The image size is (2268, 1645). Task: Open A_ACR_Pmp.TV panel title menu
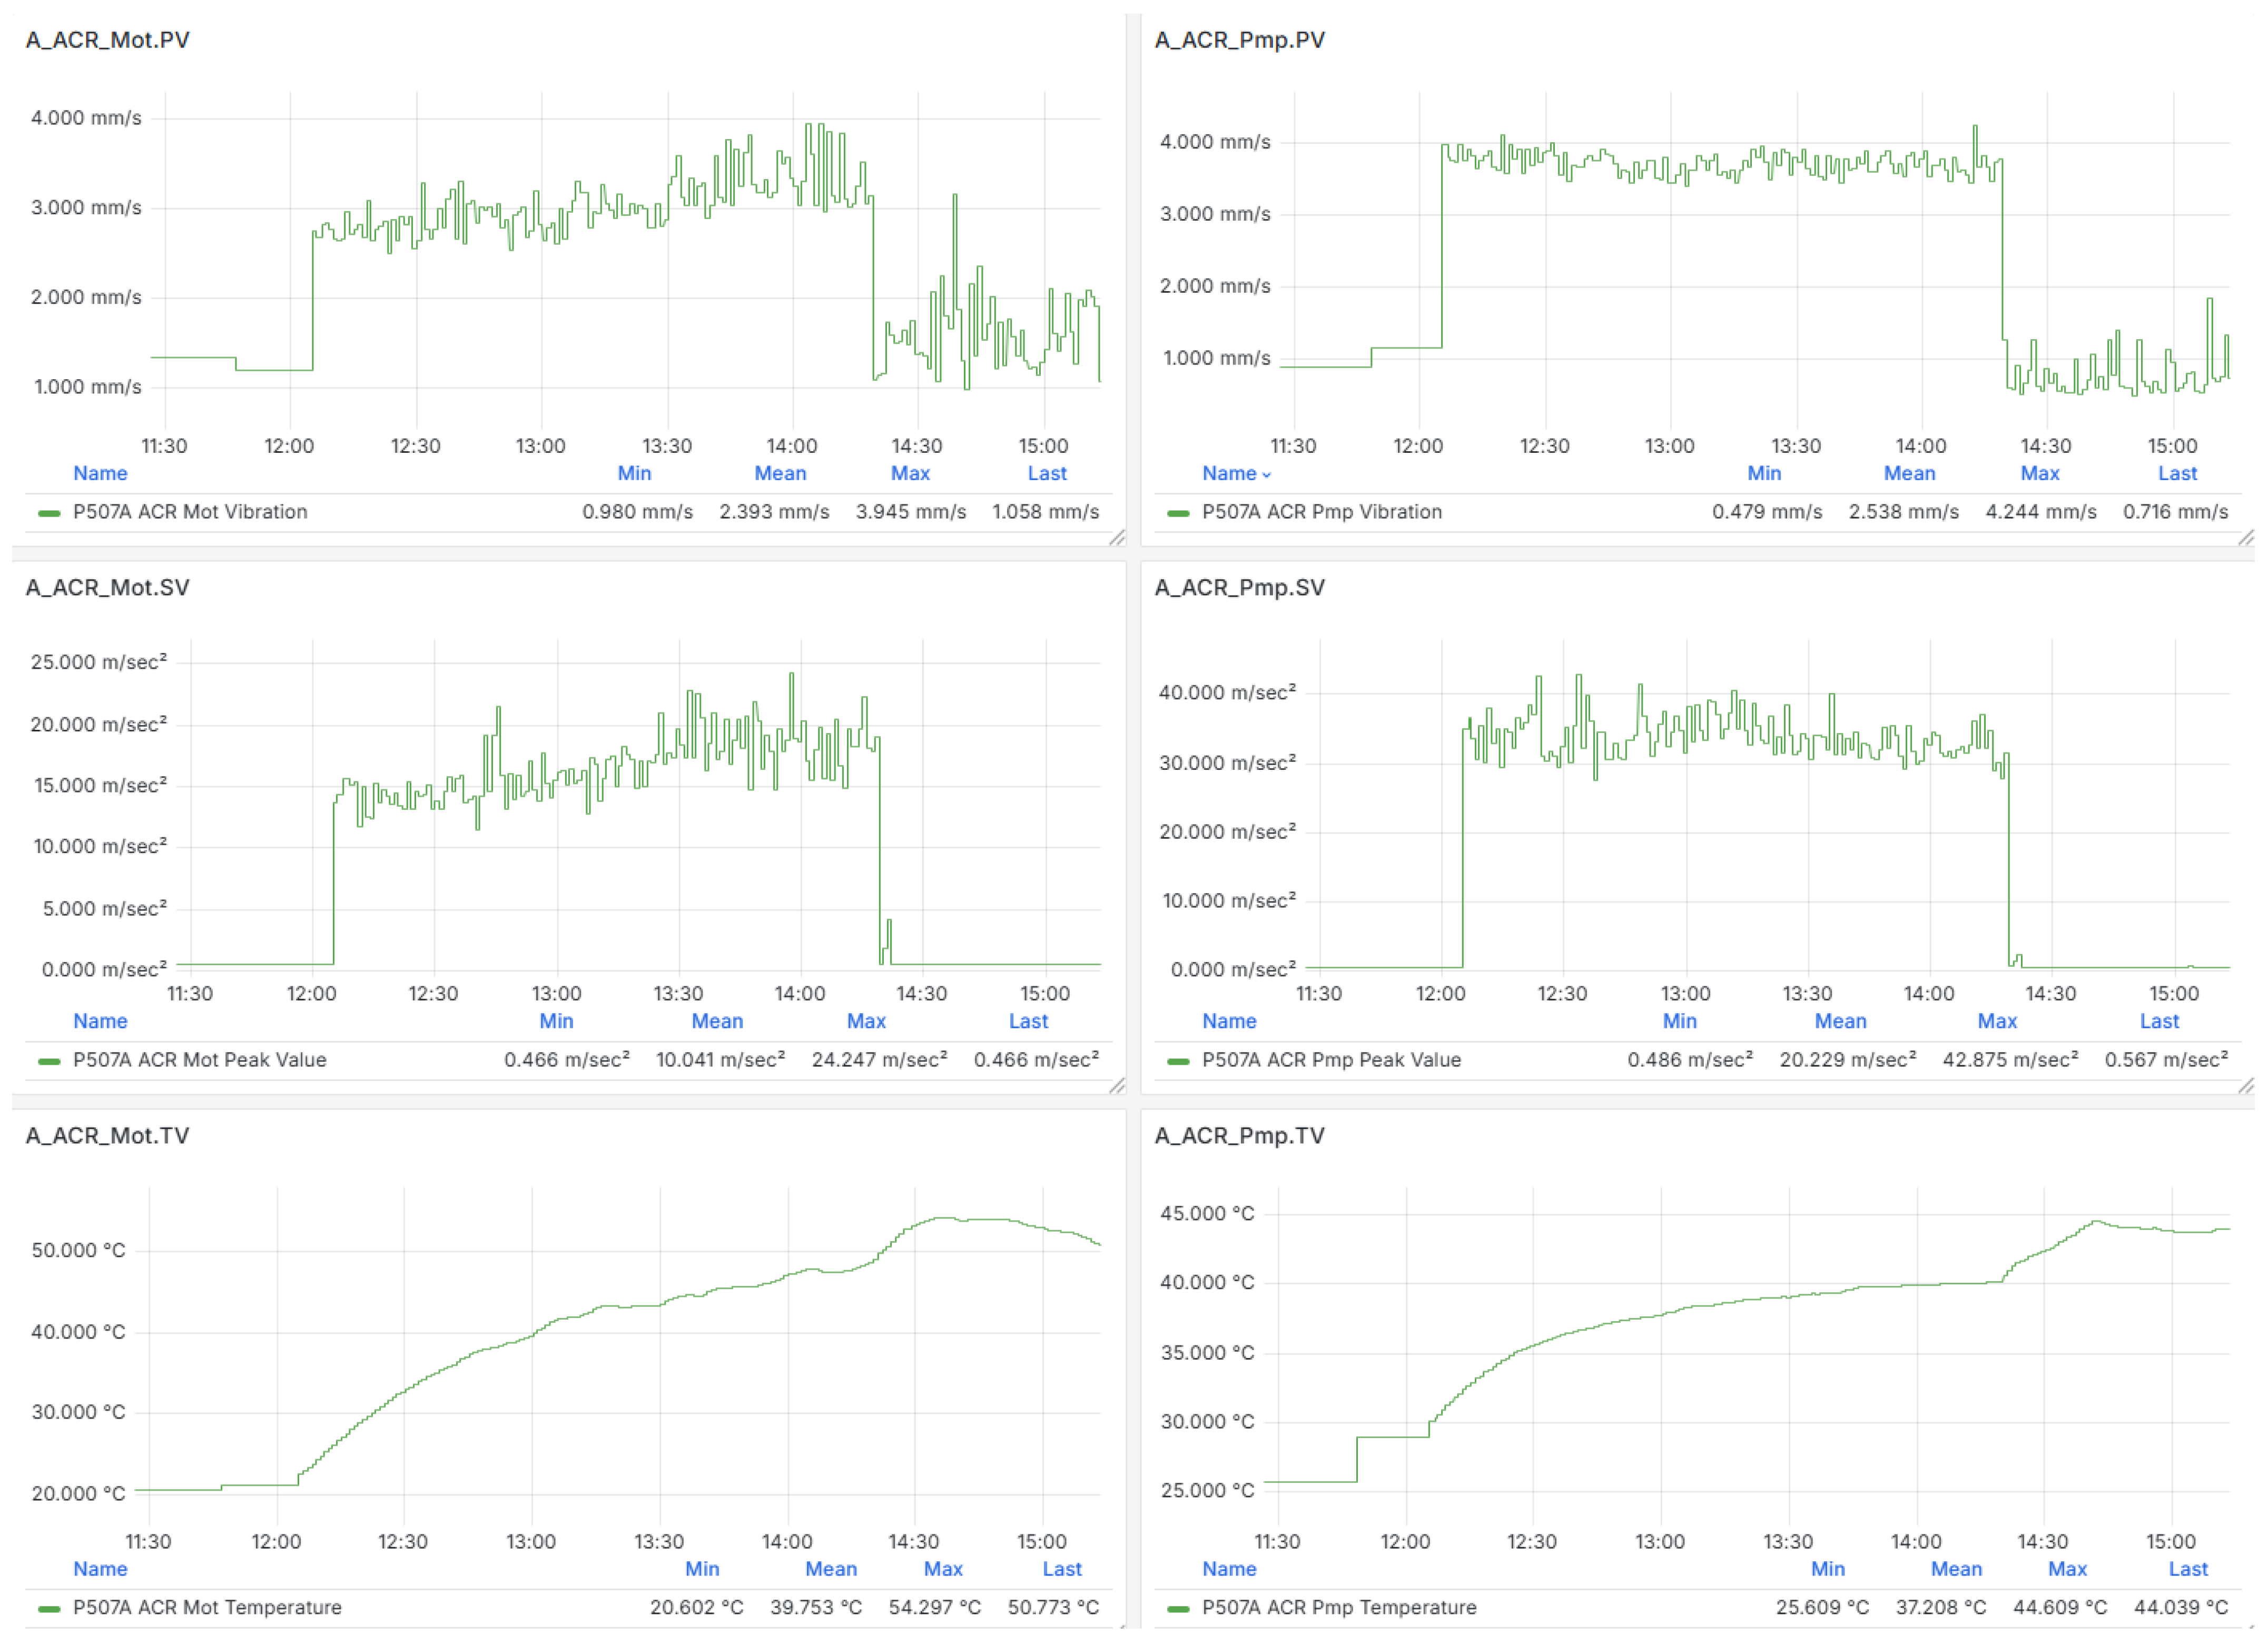[x=1239, y=1136]
